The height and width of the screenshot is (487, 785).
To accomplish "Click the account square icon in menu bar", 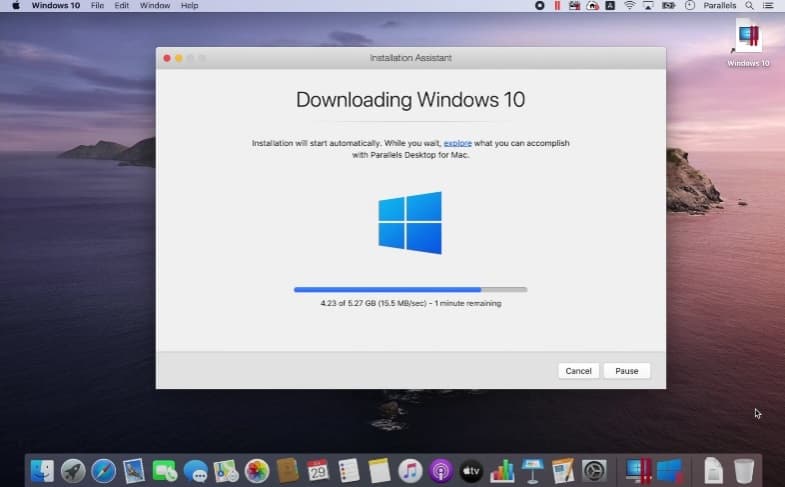I will point(610,6).
